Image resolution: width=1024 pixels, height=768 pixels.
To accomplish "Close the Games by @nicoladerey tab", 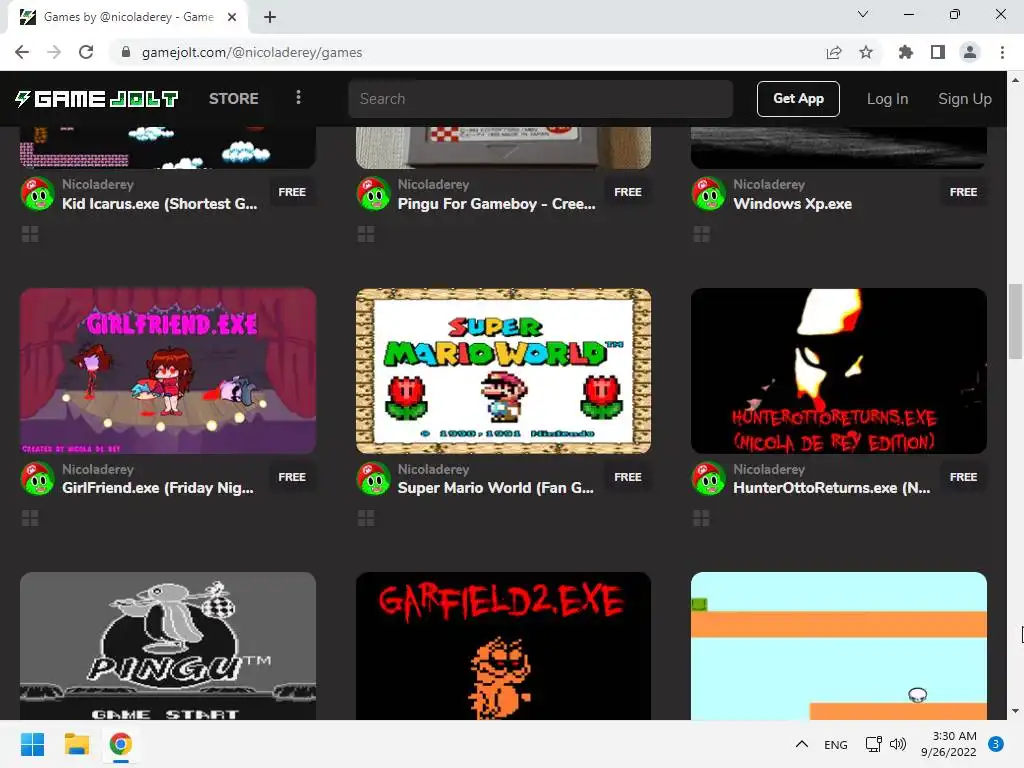I will 232,17.
